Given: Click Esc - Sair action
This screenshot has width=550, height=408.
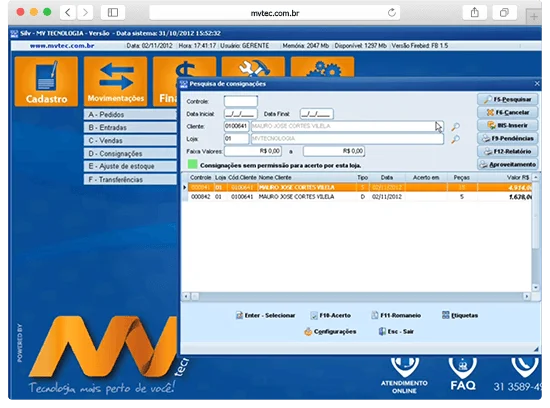Looking at the screenshot, I should pyautogui.click(x=396, y=332).
